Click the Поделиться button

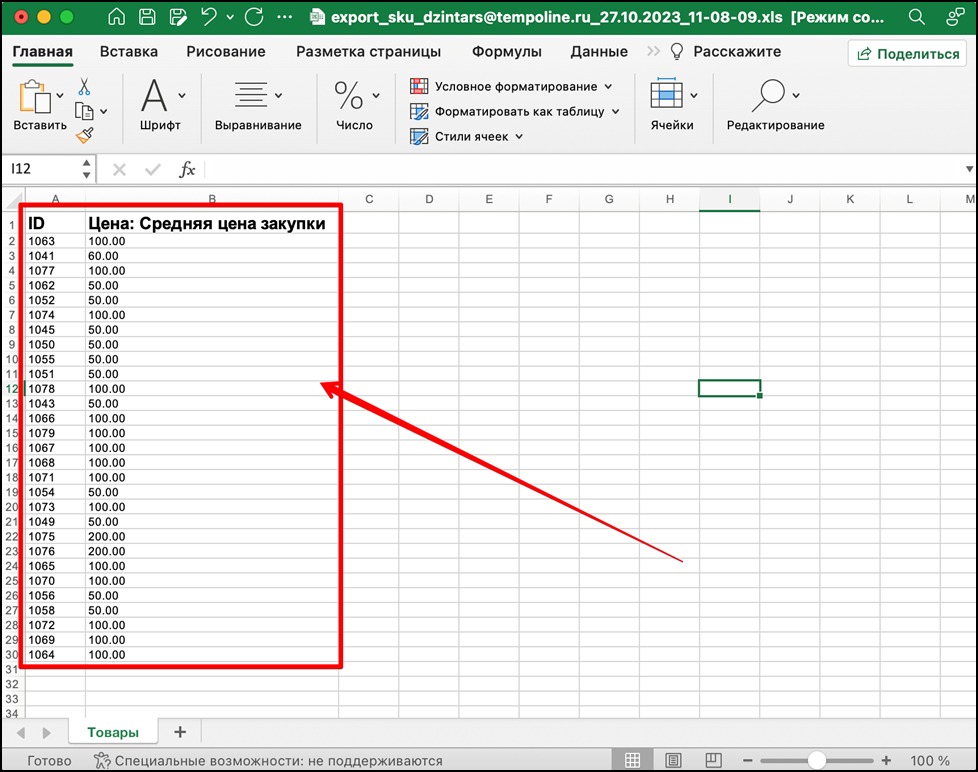coord(906,52)
